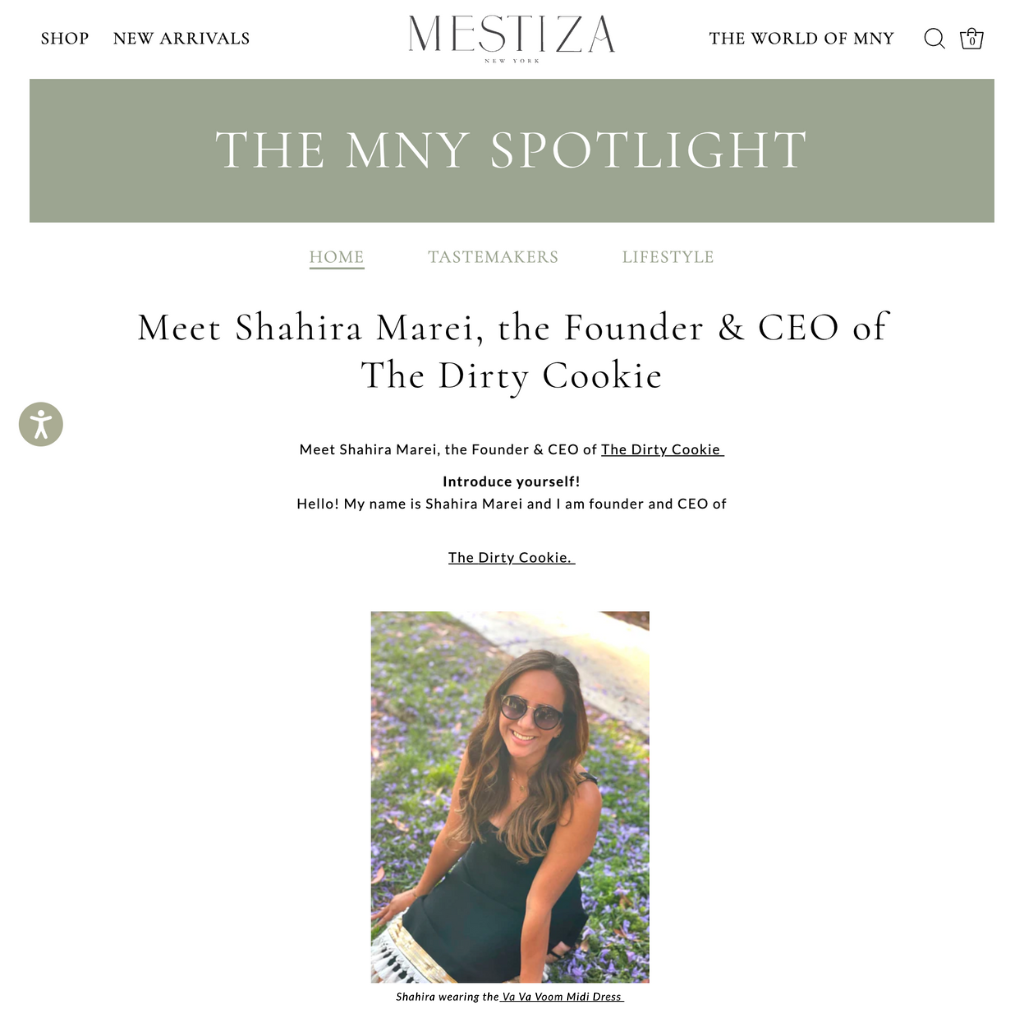Open standalone 'The Dirty Cookie.' link above photo

point(511,558)
